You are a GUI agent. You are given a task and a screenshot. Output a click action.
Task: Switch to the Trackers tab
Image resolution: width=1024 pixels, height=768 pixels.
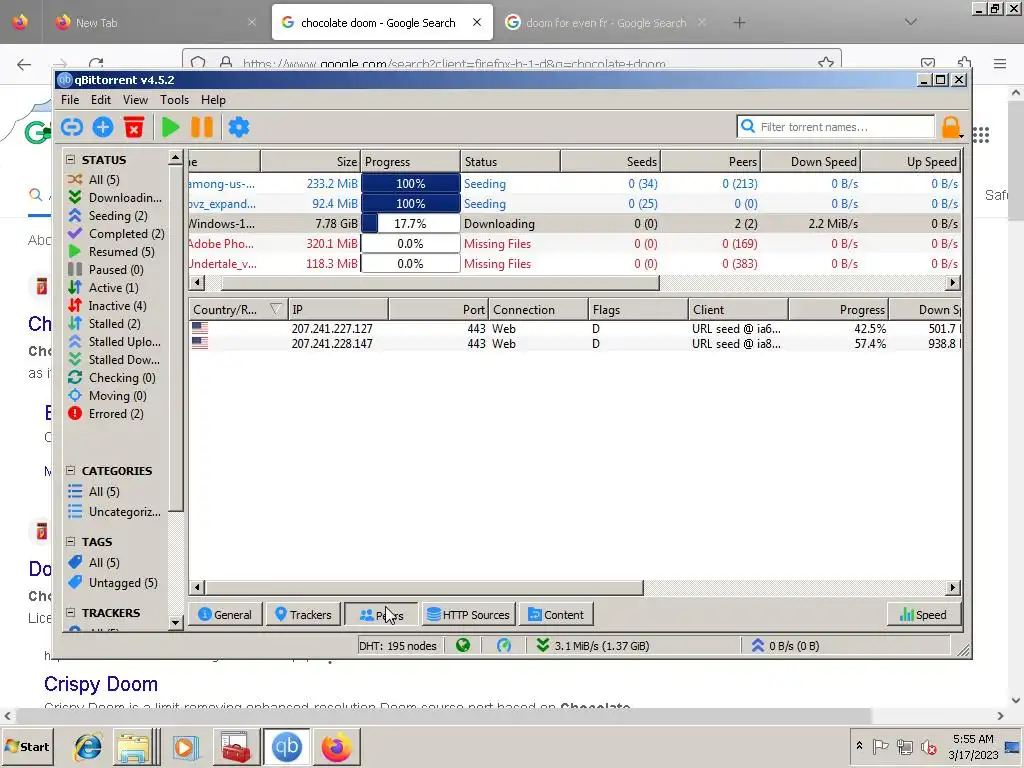[x=303, y=615]
